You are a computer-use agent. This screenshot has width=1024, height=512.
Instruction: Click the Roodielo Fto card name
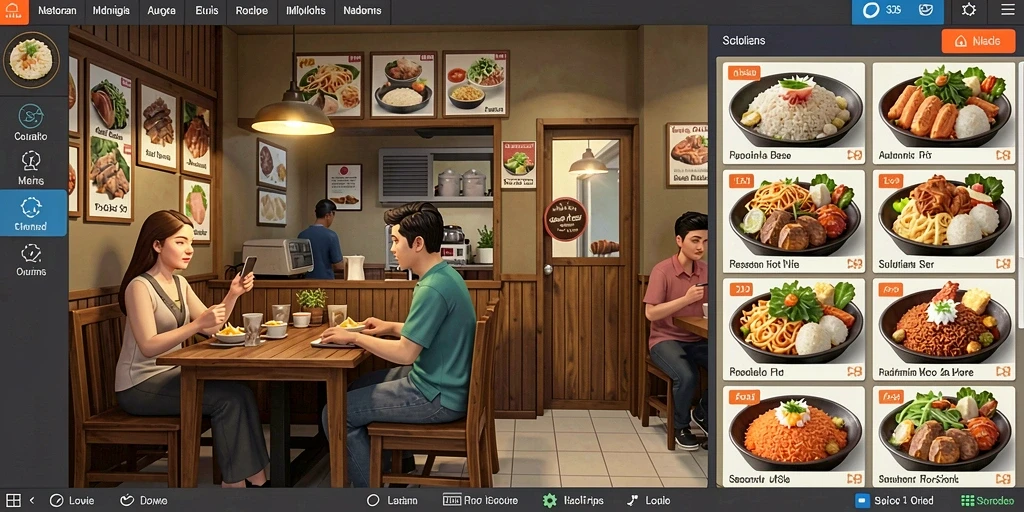pyautogui.click(x=757, y=372)
